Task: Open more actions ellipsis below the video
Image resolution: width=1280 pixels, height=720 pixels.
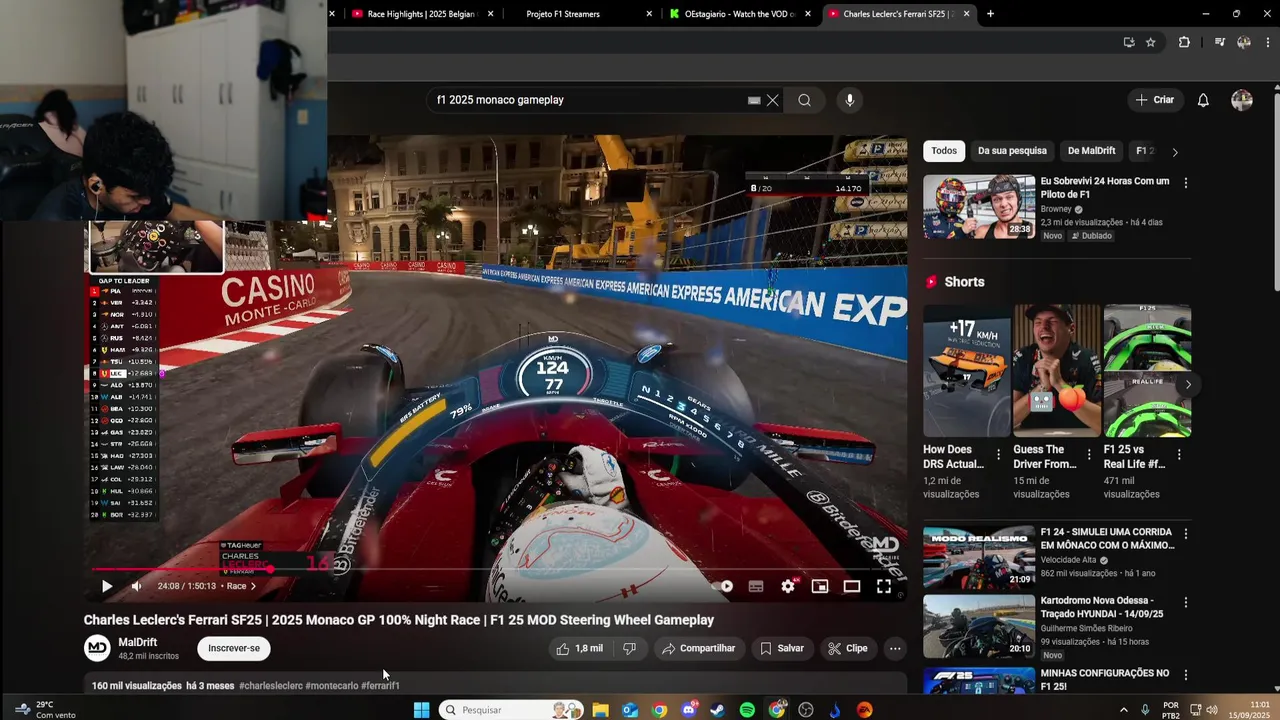Action: click(895, 648)
